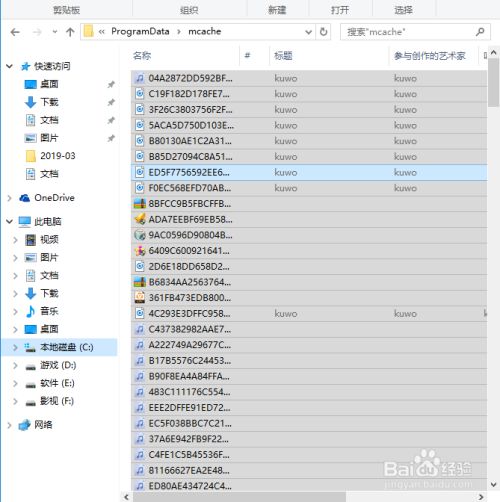500x502 pixels.
Task: Click the vertical scrollbar up arrow
Action: point(494,53)
